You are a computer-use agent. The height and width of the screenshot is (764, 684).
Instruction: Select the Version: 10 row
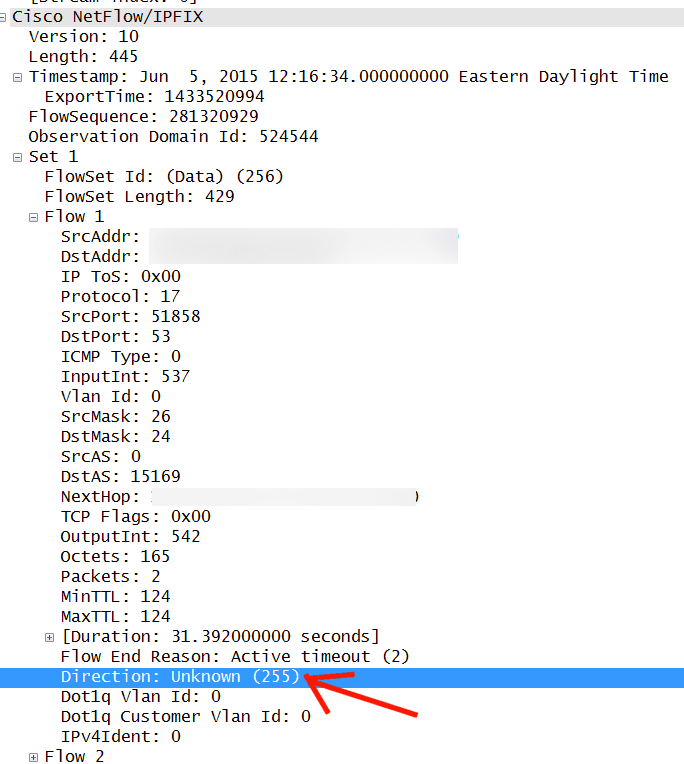(x=84, y=37)
